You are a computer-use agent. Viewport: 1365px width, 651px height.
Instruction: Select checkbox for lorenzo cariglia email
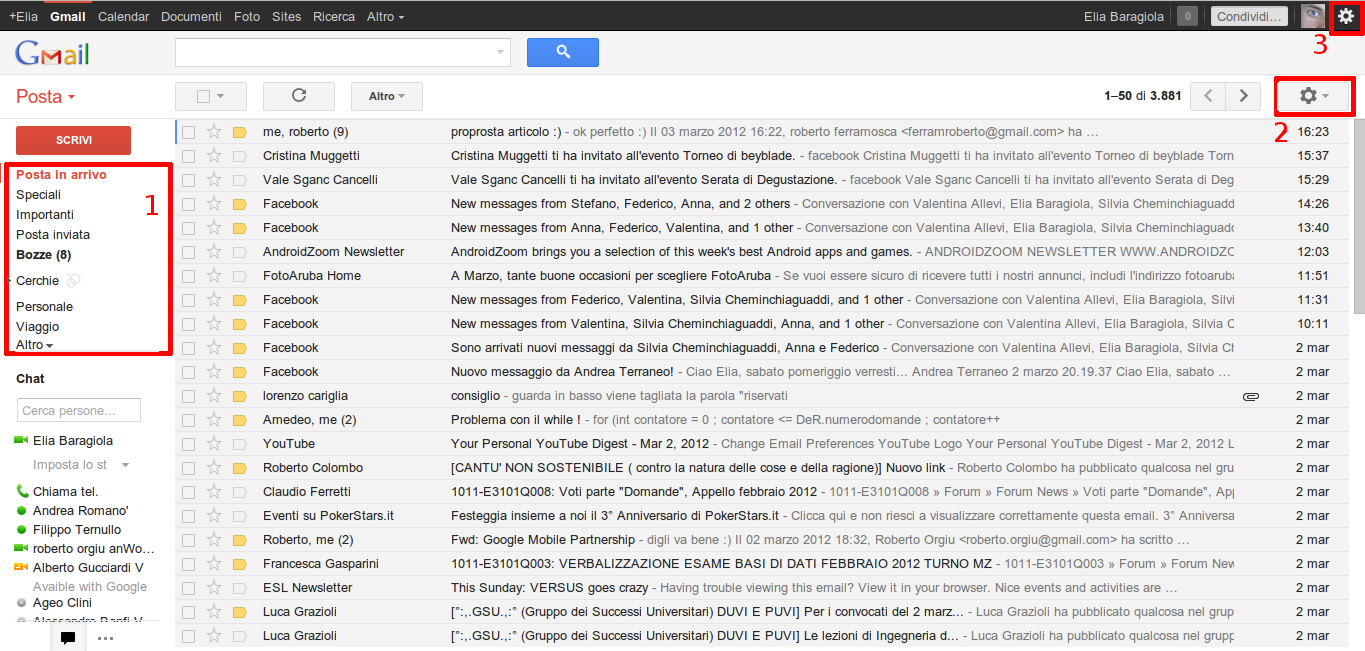(188, 396)
